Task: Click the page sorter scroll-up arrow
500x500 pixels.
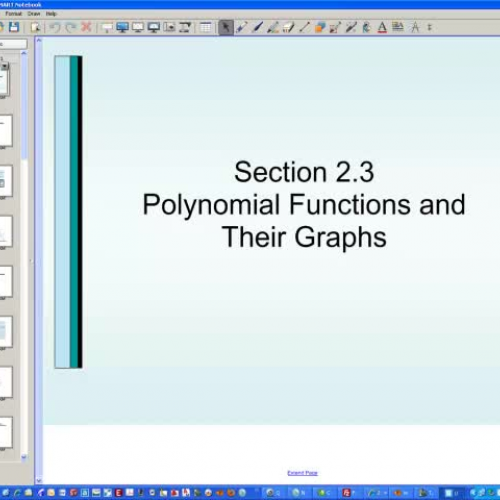Action: coord(24,53)
